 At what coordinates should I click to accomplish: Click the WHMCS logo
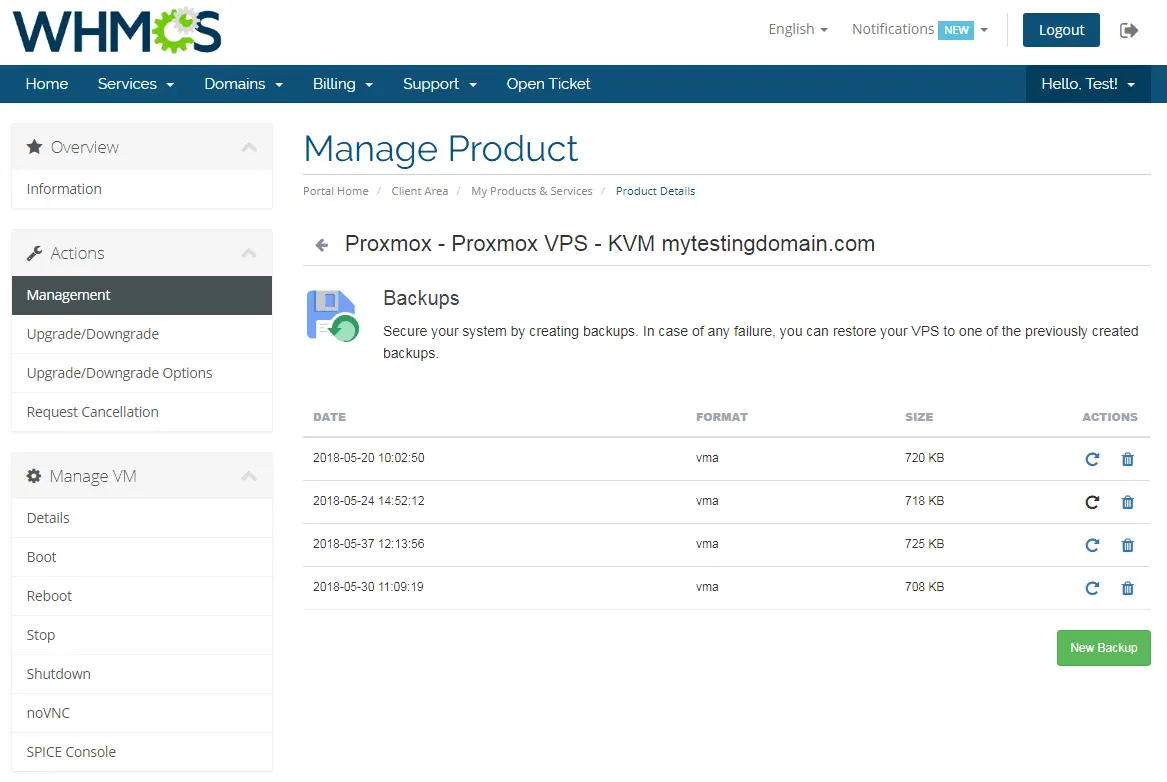pos(117,31)
